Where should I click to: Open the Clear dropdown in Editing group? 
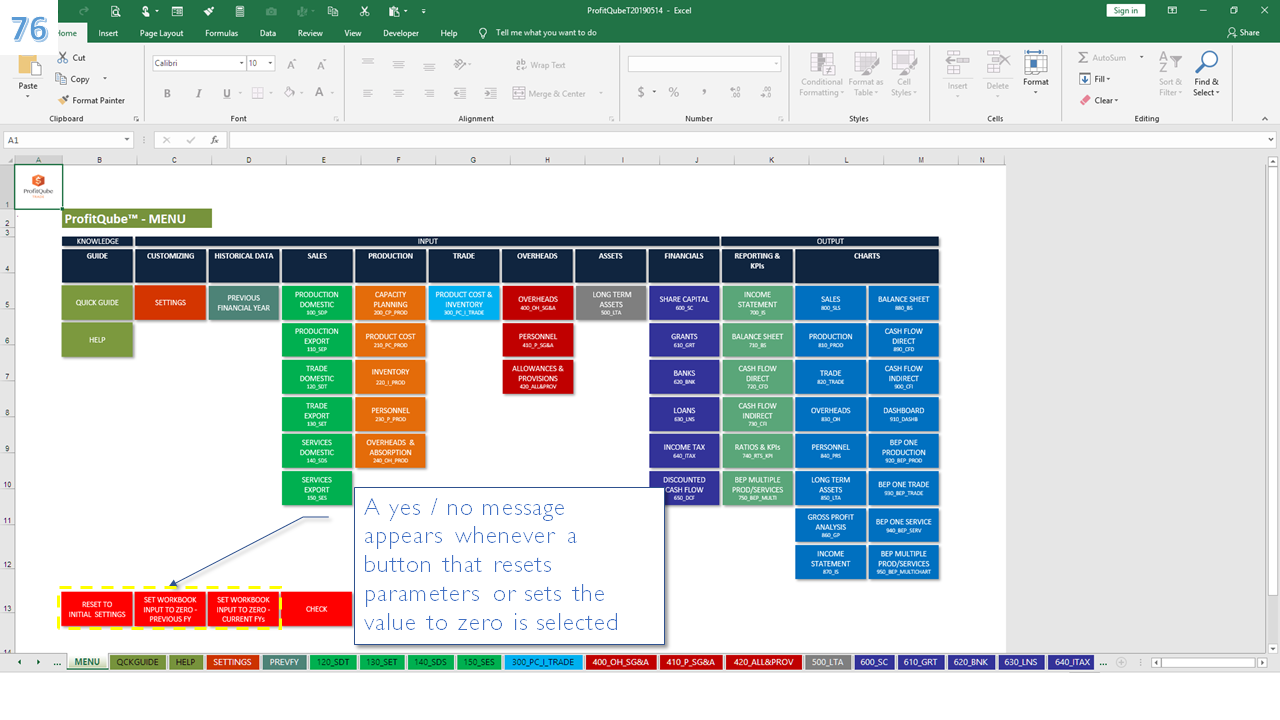click(1099, 100)
